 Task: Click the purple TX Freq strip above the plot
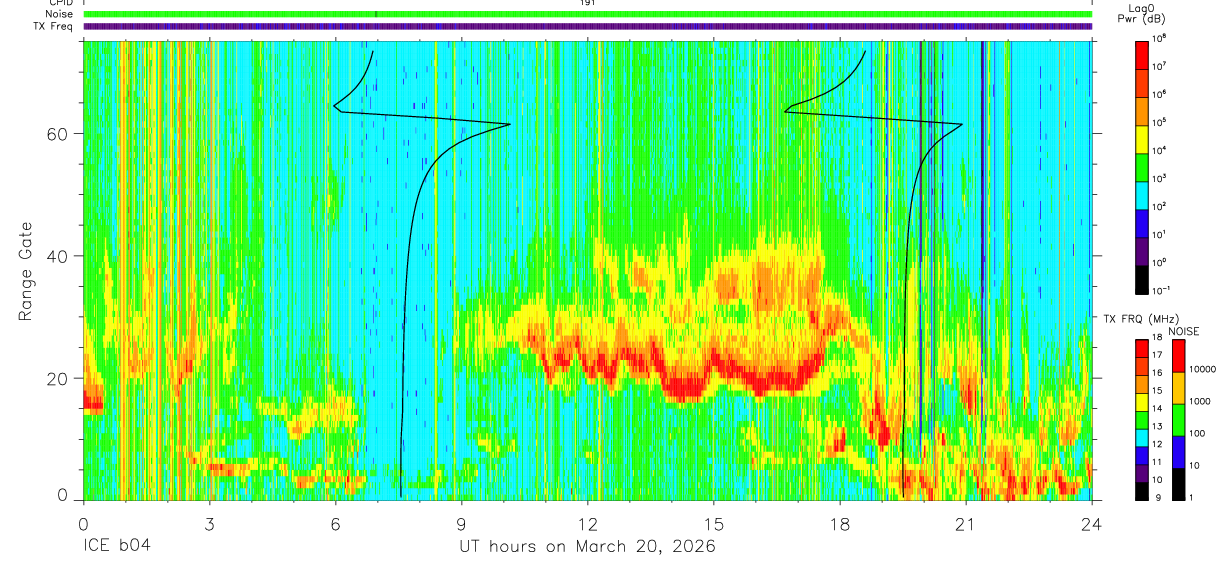click(587, 26)
